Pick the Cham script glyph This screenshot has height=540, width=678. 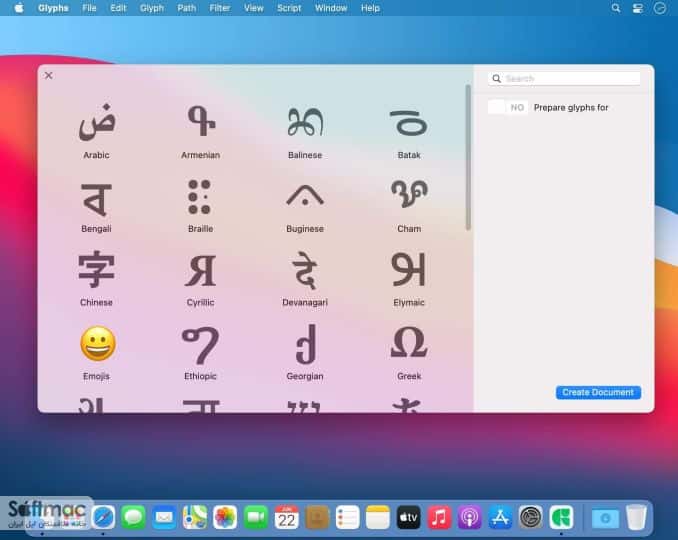[x=409, y=196]
